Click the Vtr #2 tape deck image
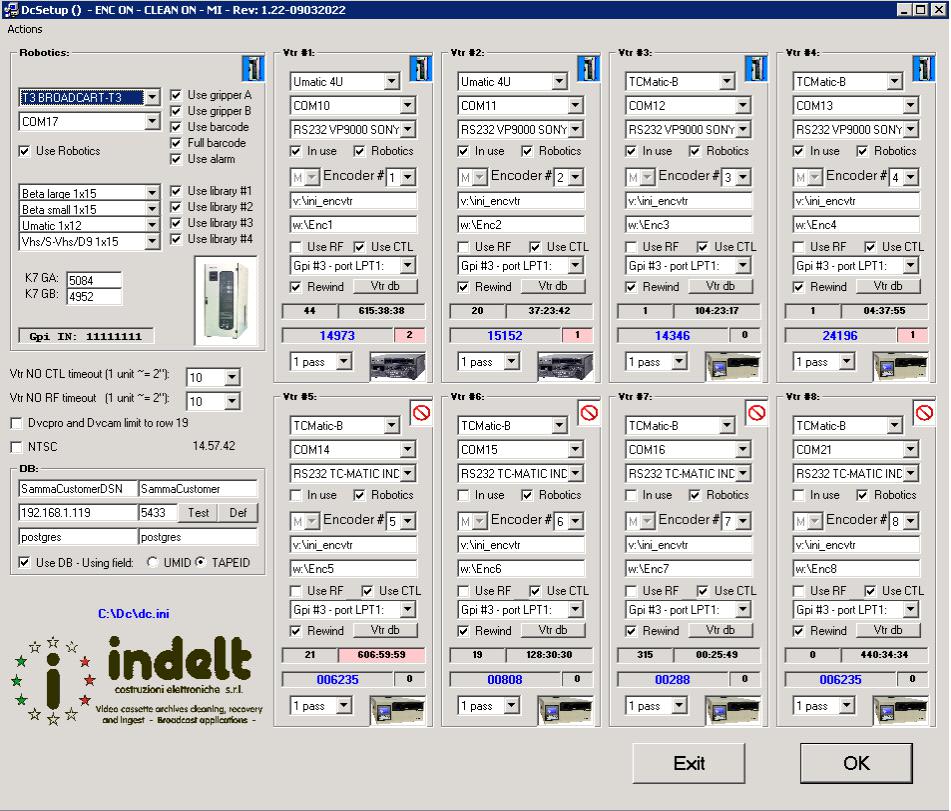The height and width of the screenshot is (811, 951). [565, 366]
